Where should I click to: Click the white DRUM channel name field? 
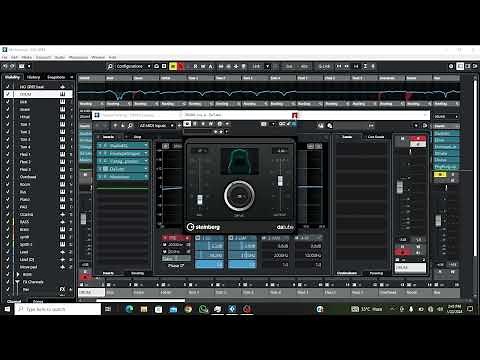click(x=410, y=267)
